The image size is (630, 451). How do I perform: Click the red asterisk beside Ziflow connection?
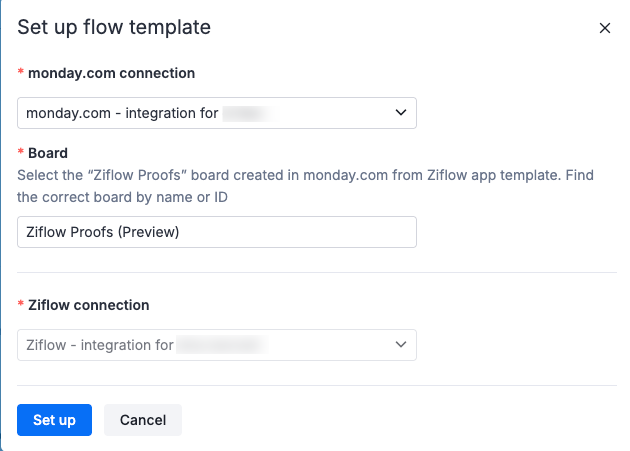point(21,306)
